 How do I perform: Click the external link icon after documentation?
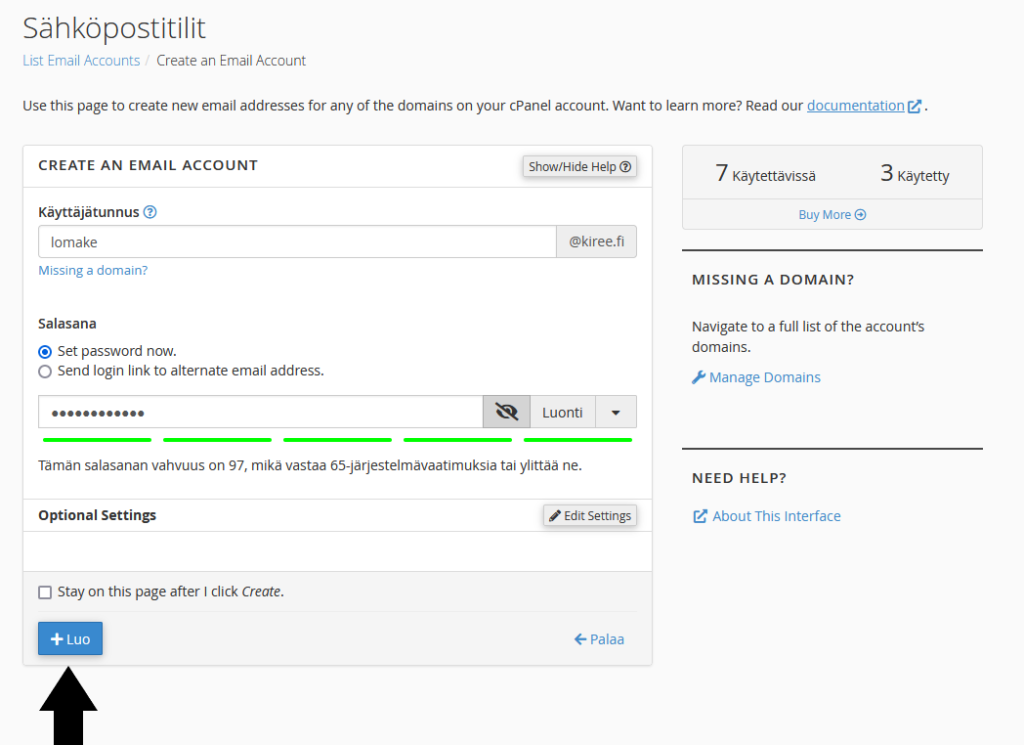pyautogui.click(x=914, y=106)
